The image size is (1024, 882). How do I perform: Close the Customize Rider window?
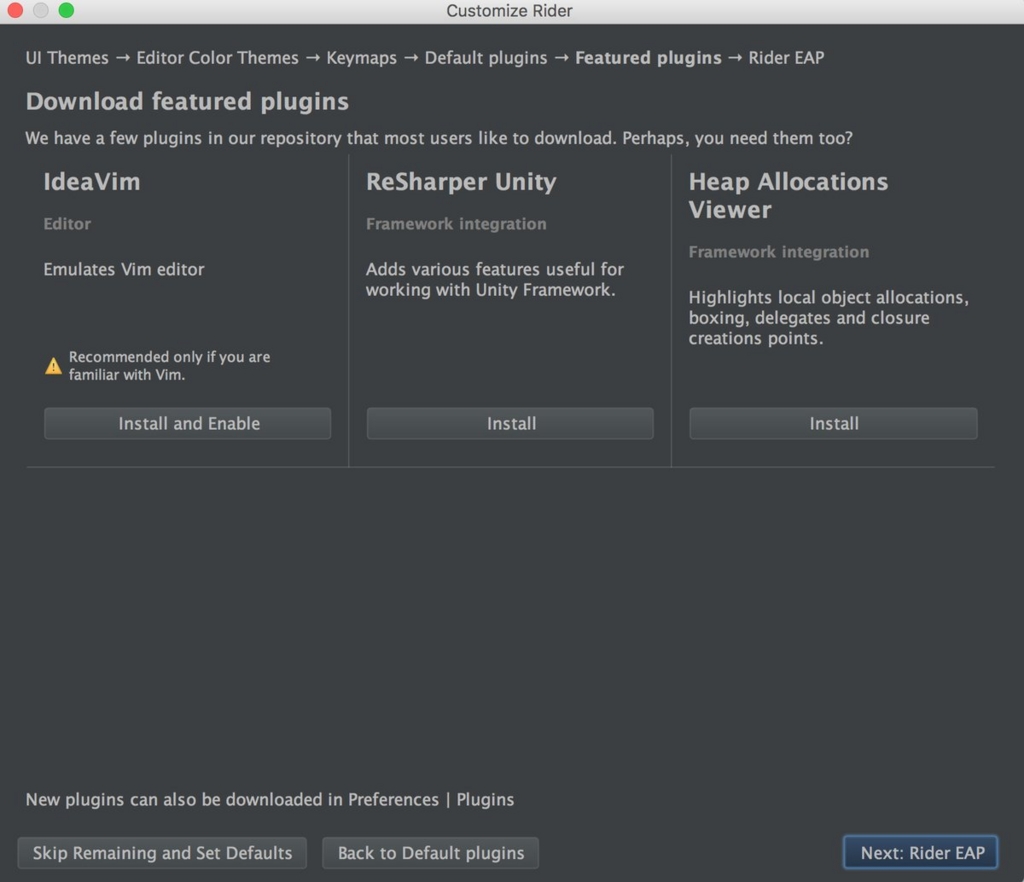15,10
